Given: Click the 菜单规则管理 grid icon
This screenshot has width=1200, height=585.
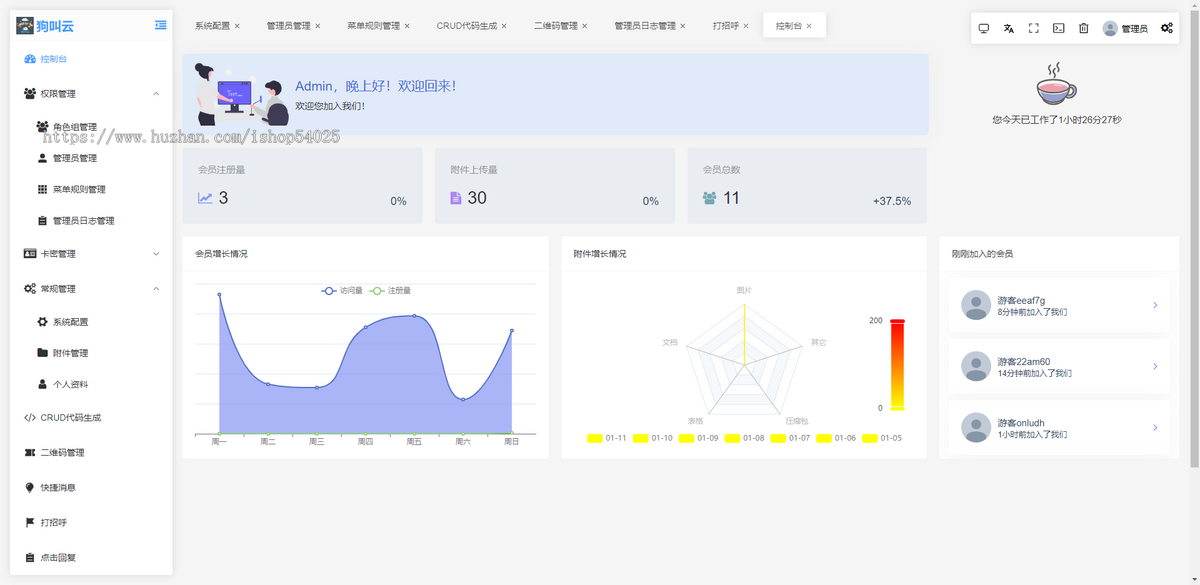Looking at the screenshot, I should (42, 189).
